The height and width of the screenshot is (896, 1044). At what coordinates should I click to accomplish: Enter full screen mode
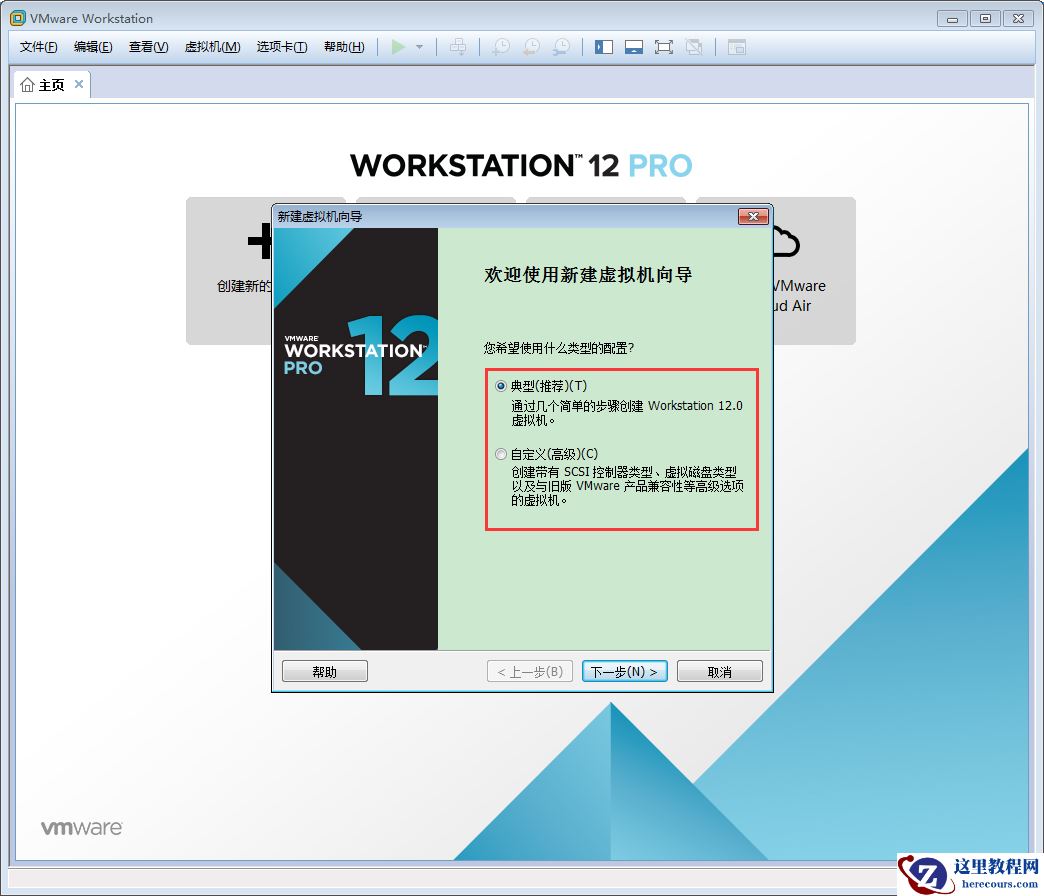point(664,46)
